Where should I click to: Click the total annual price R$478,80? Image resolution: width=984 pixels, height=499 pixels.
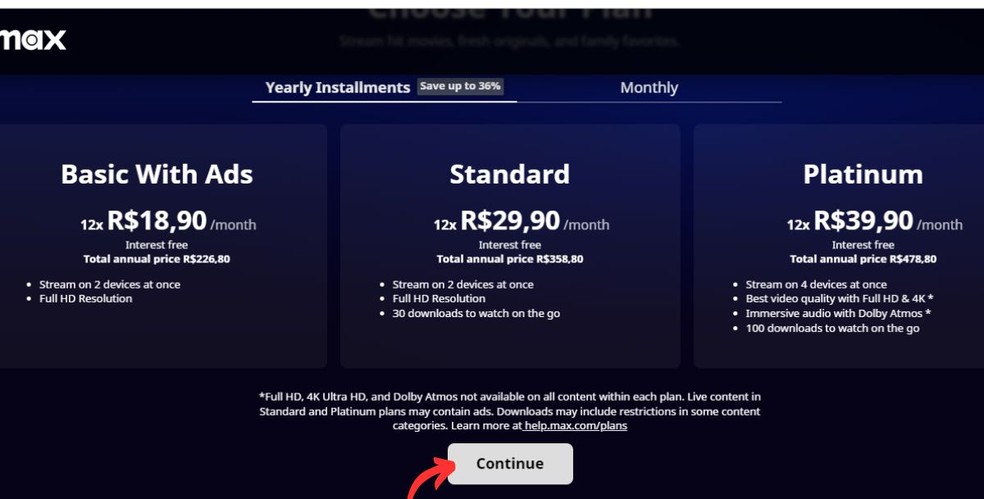(x=863, y=259)
